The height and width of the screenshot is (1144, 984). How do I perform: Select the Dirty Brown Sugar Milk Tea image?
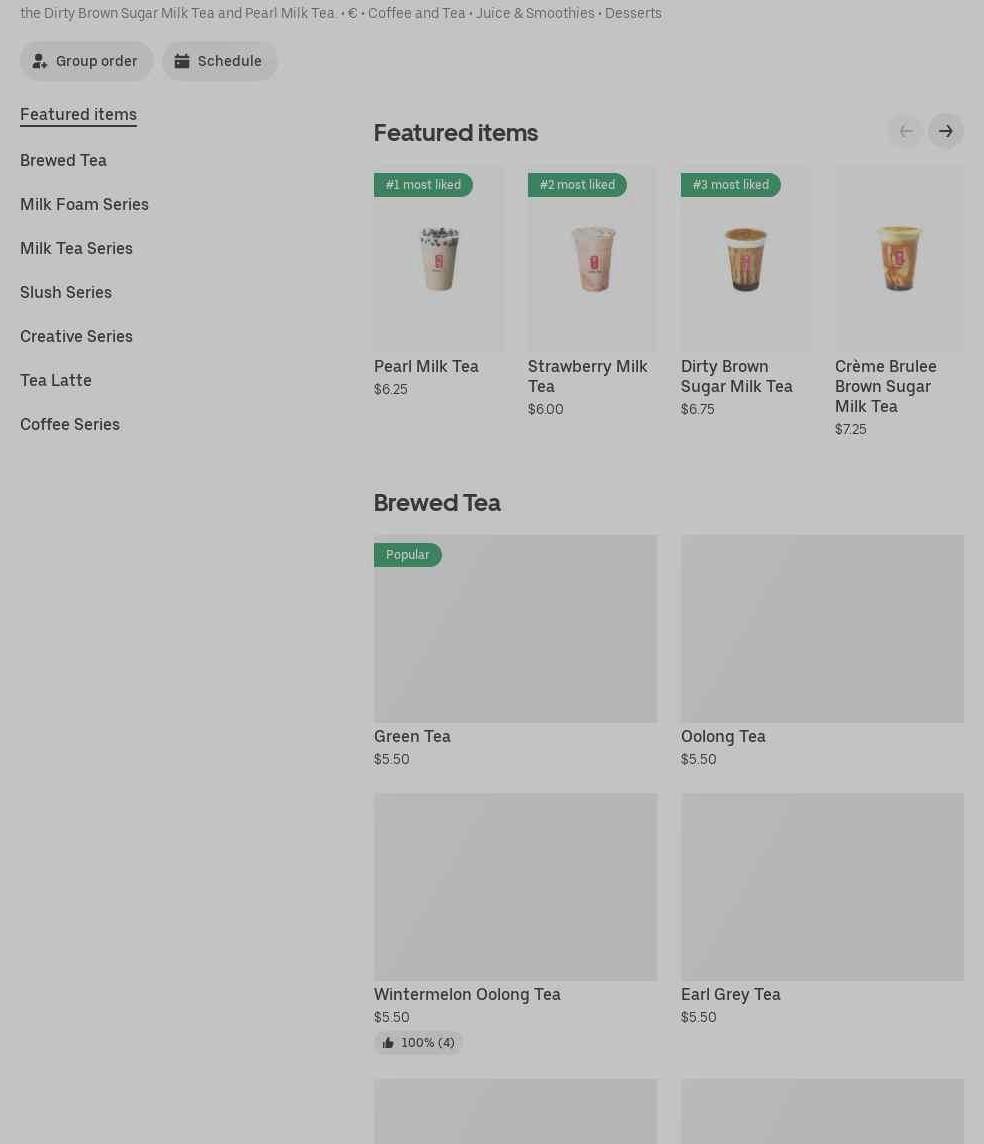[745, 258]
